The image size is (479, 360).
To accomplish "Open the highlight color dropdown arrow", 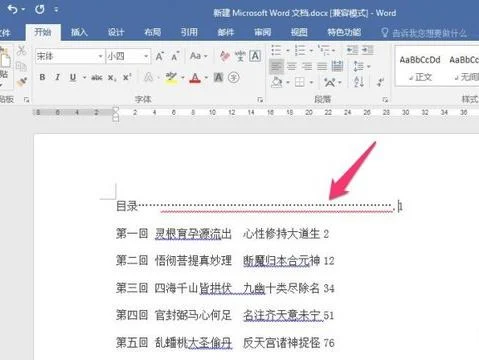I will coord(183,78).
